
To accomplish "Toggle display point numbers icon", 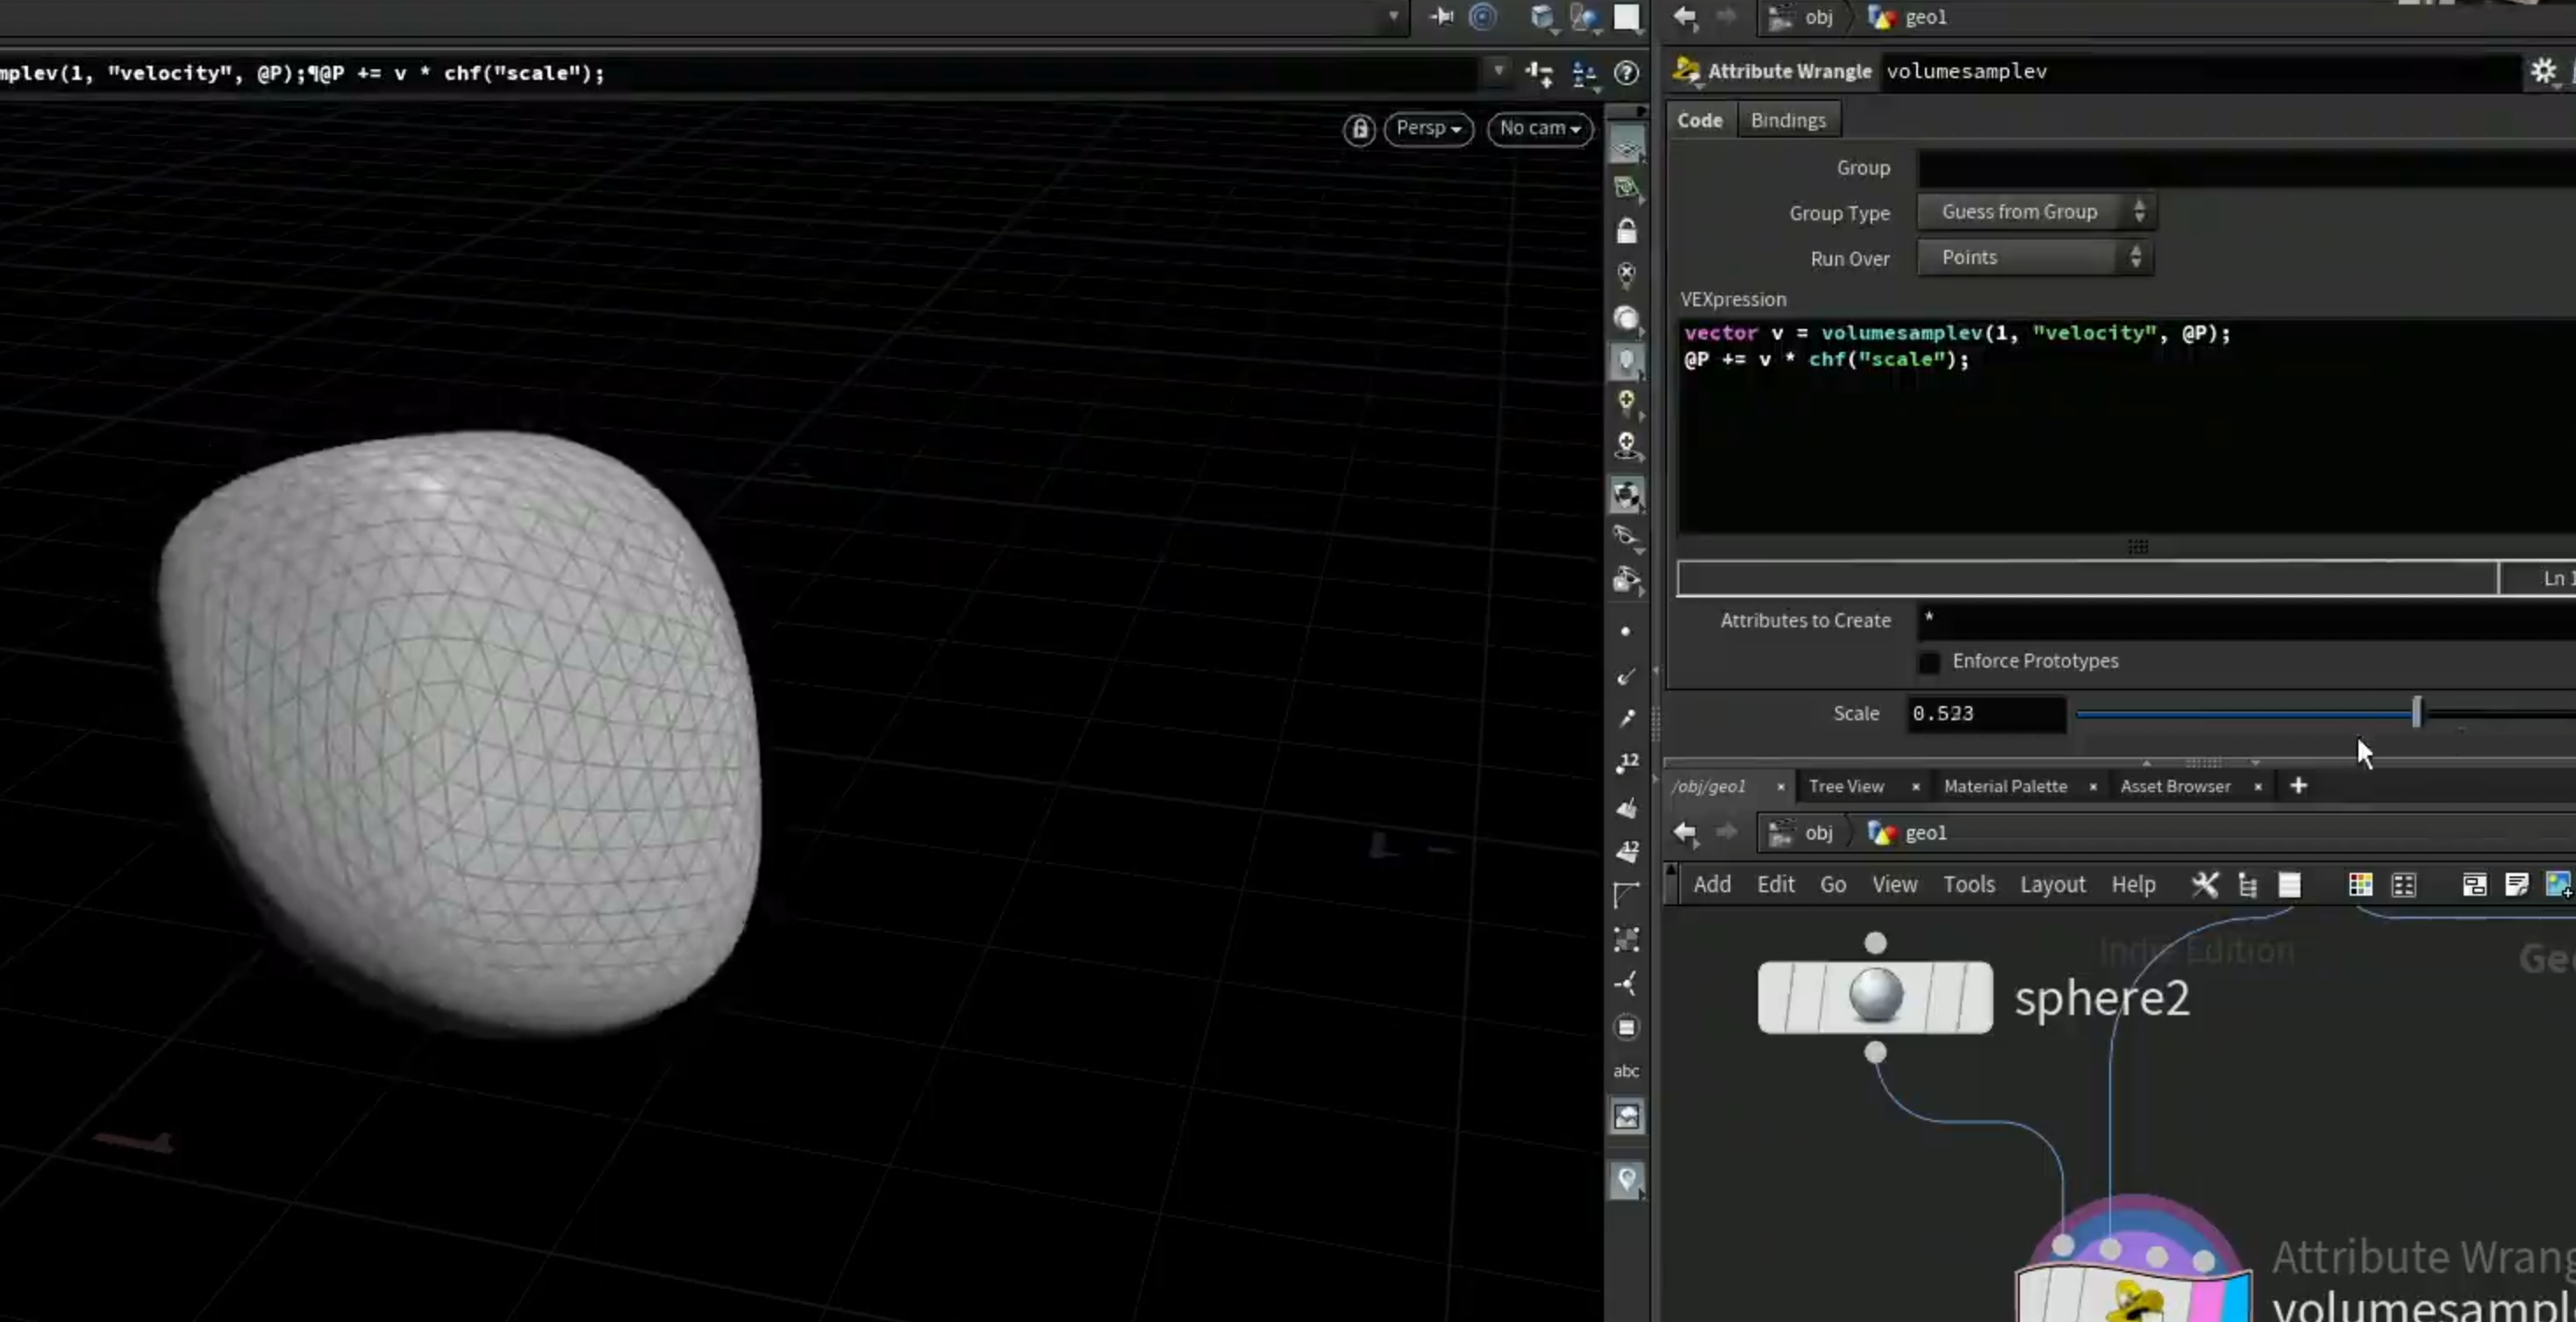I will 1627,763.
